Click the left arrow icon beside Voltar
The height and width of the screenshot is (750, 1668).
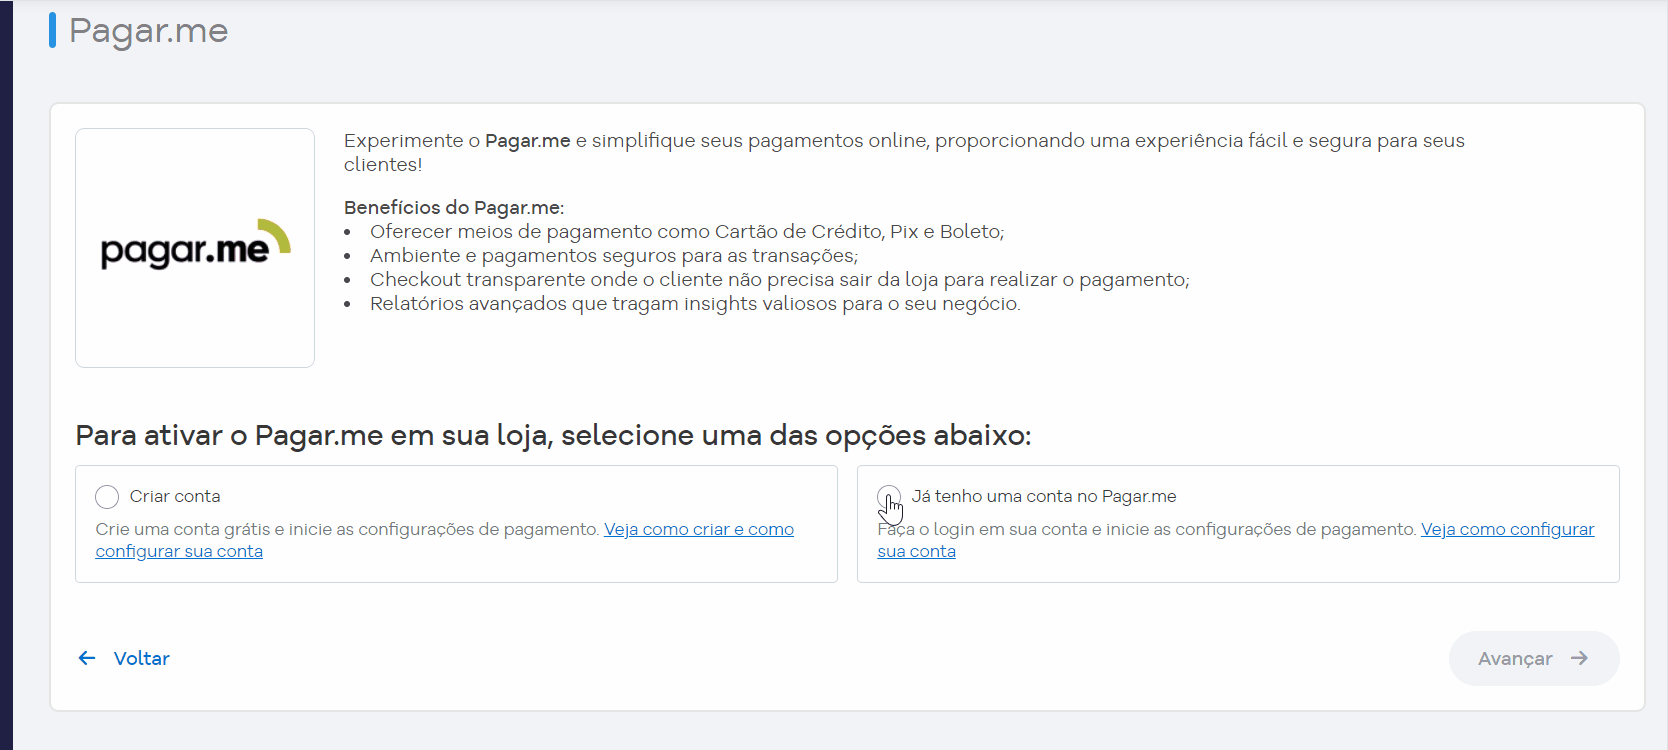click(x=87, y=658)
